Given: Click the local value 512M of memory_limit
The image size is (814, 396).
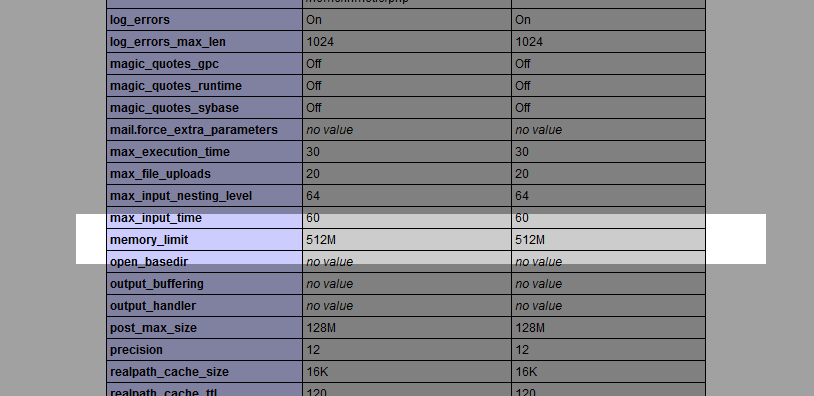Looking at the screenshot, I should (321, 240).
